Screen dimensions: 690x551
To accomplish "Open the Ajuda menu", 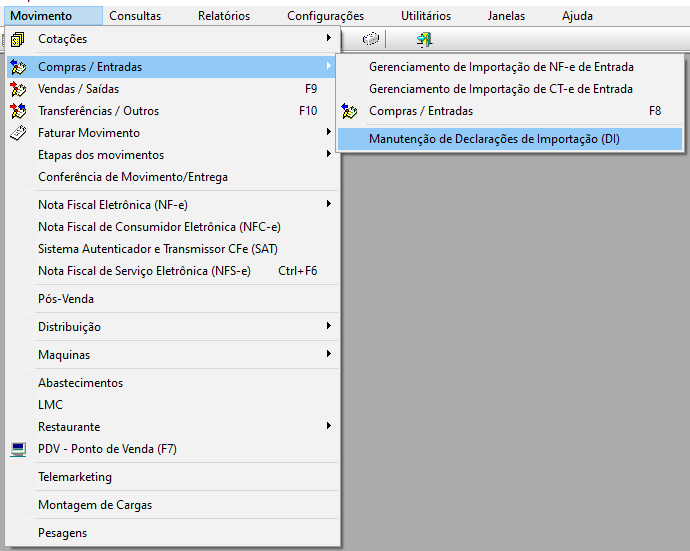I will point(577,16).
